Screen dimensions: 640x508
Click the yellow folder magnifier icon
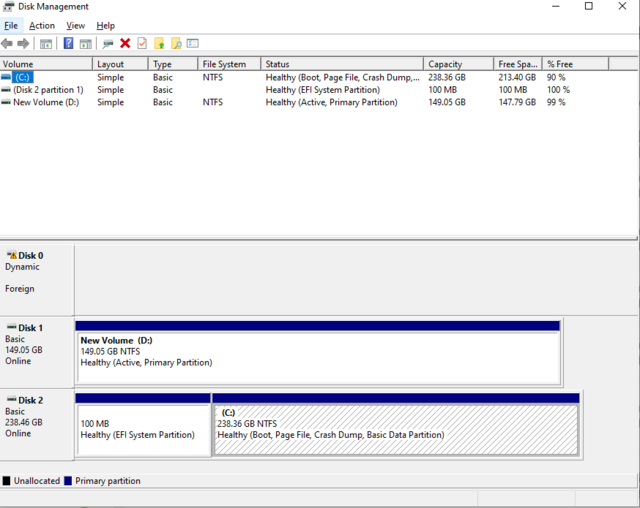[176, 44]
